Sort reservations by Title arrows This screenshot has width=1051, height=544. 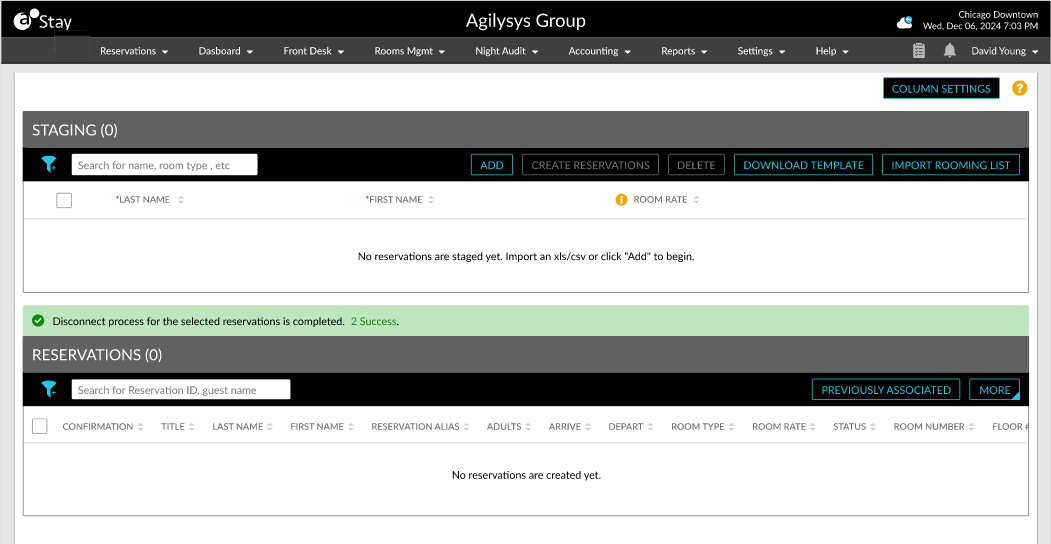tap(192, 427)
